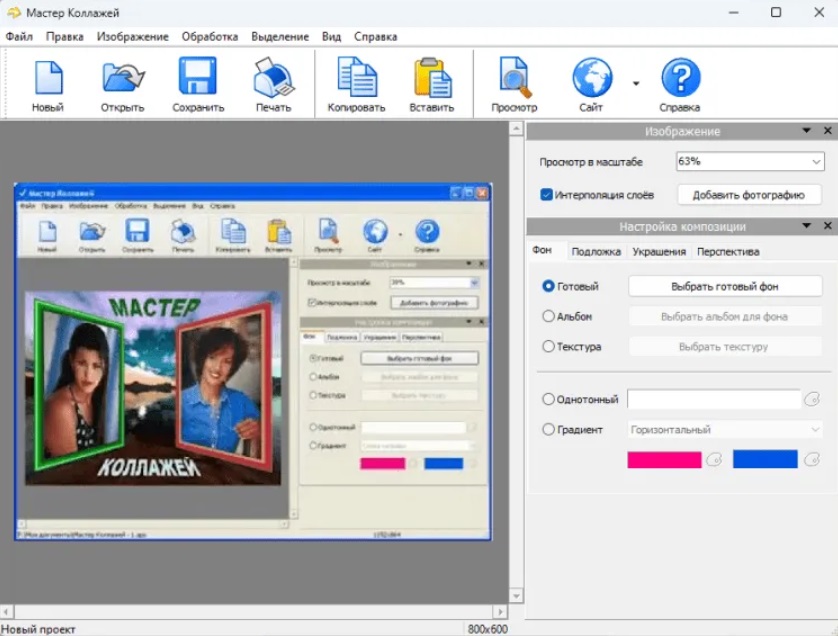The image size is (838, 636).
Task: Select the Градиент radio button
Action: (x=548, y=430)
